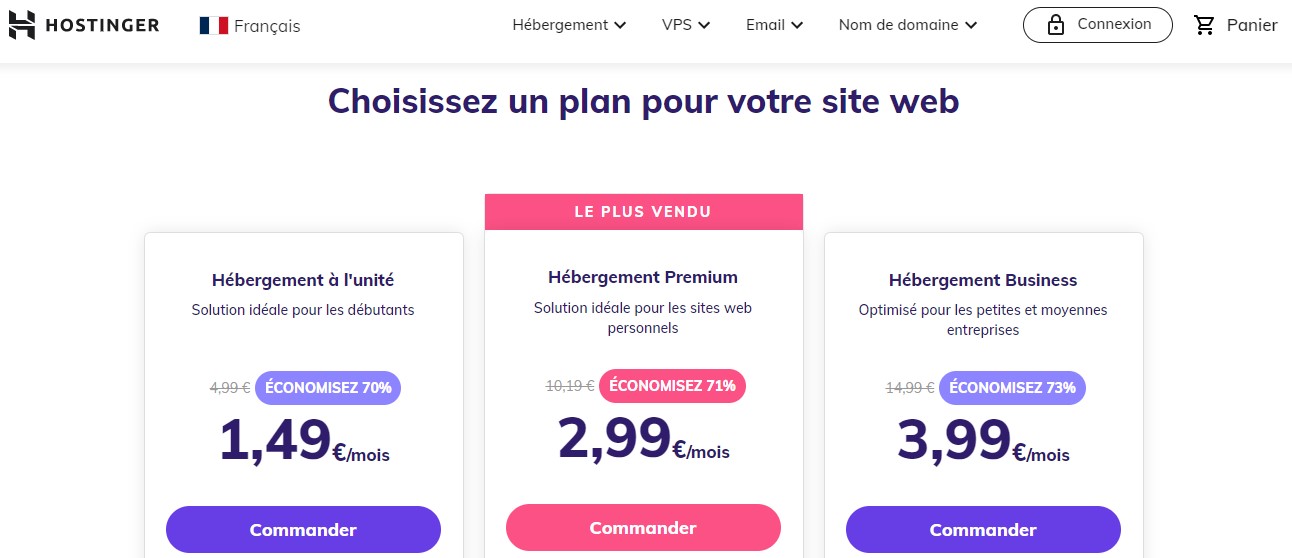The width and height of the screenshot is (1292, 558).
Task: Expand the Email dropdown menu
Action: (x=774, y=25)
